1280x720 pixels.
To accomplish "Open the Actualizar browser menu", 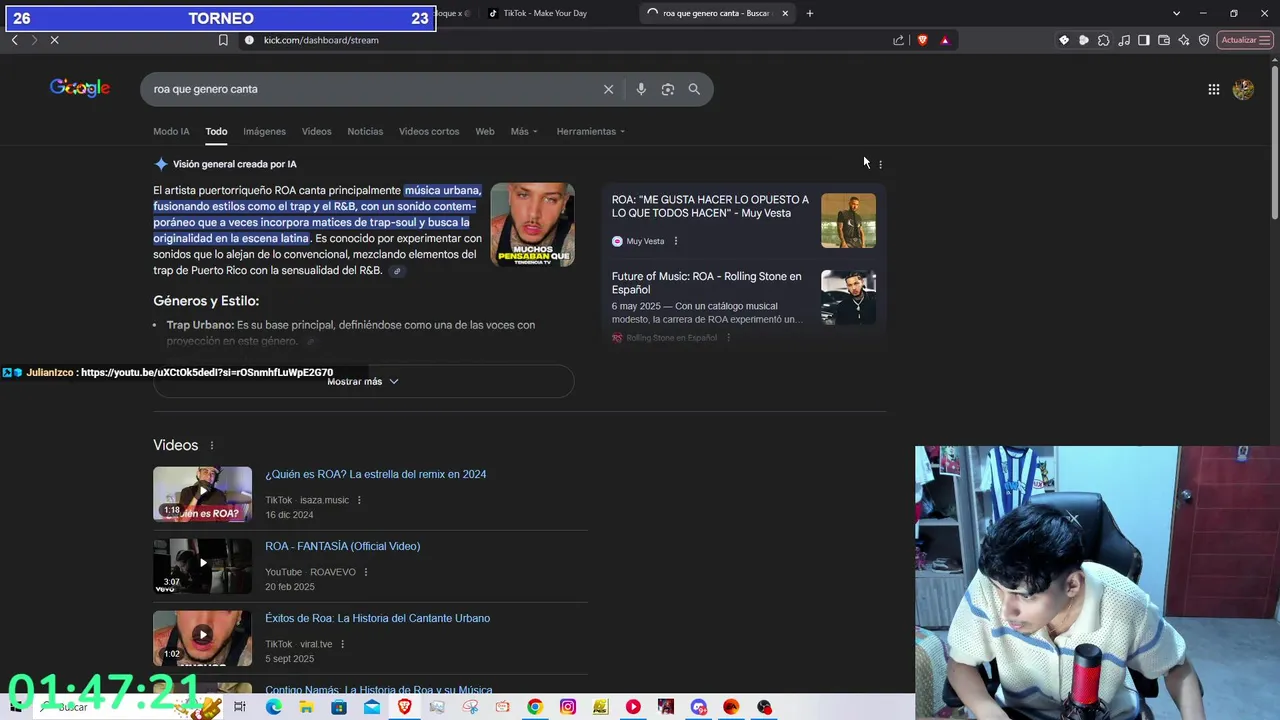I will click(1244, 40).
